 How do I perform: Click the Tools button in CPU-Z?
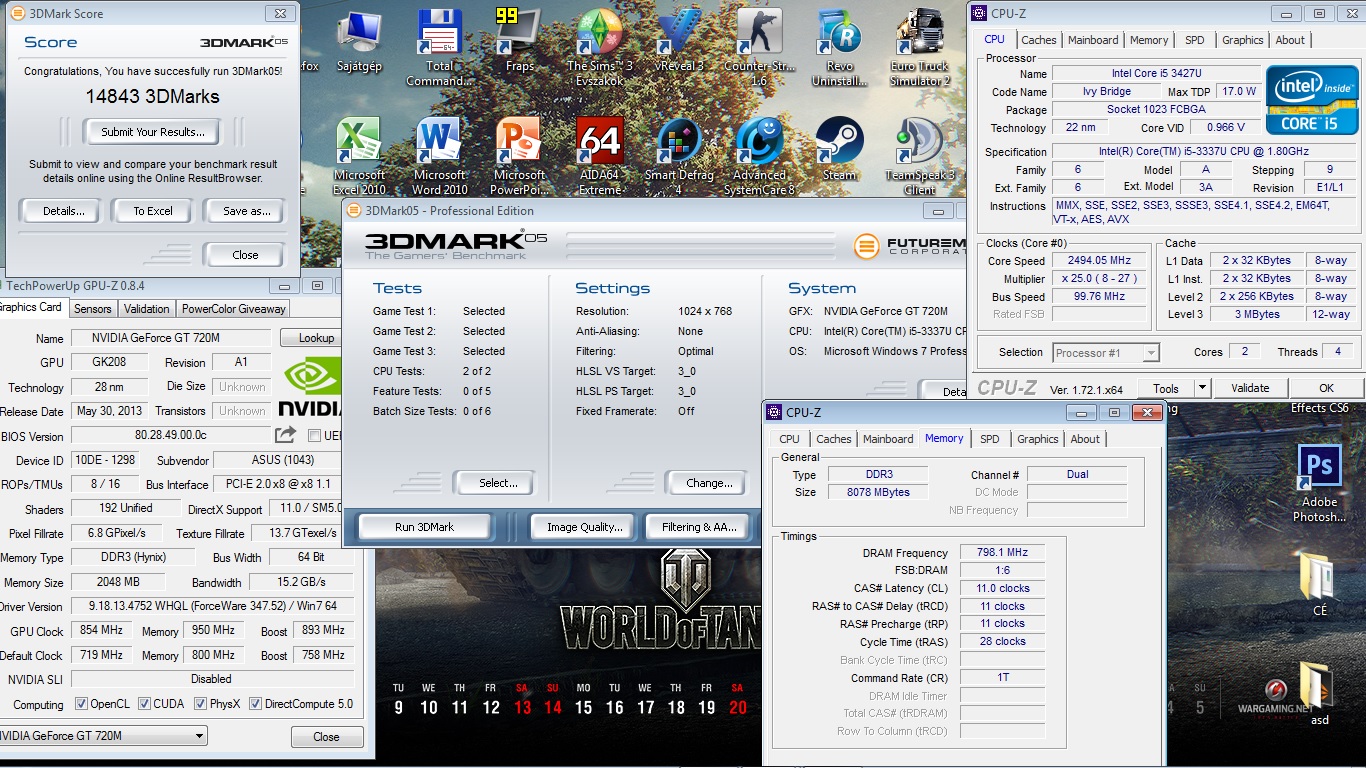[x=1166, y=388]
